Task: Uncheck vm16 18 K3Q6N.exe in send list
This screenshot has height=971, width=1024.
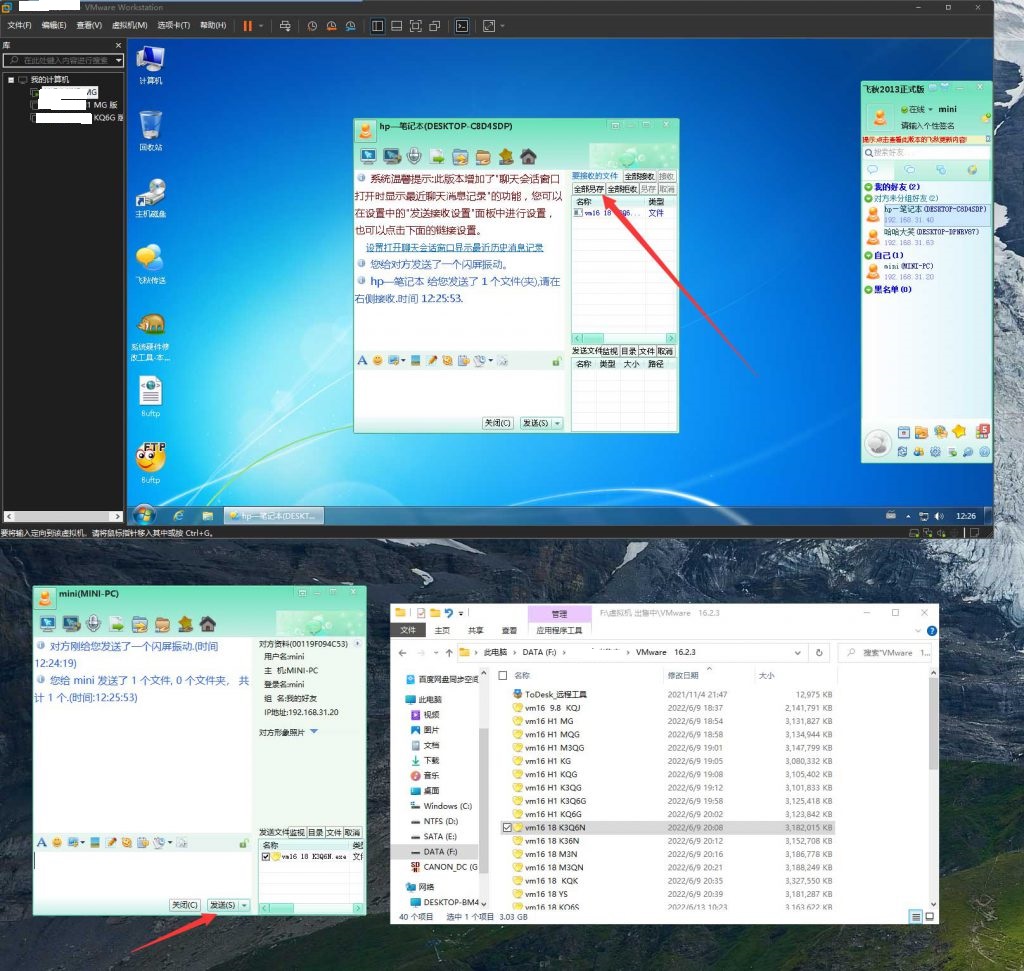Action: pos(265,857)
